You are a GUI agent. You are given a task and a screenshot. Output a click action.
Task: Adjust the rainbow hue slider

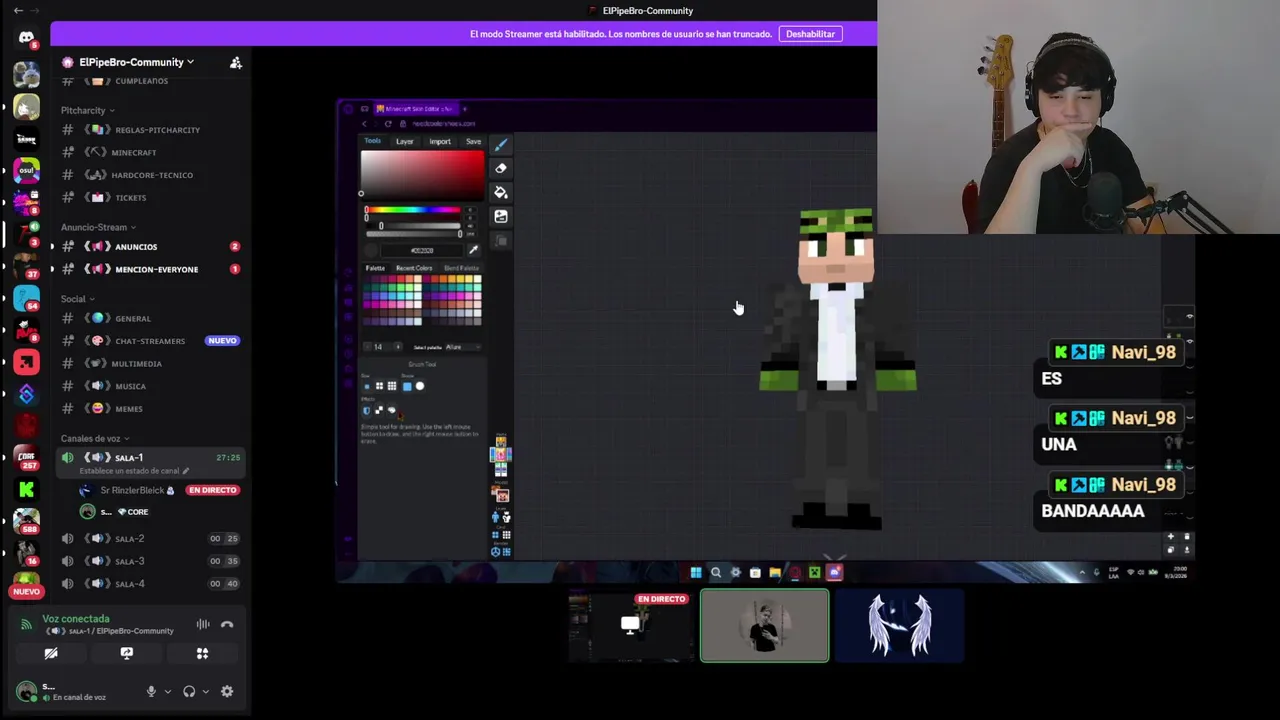click(x=413, y=211)
